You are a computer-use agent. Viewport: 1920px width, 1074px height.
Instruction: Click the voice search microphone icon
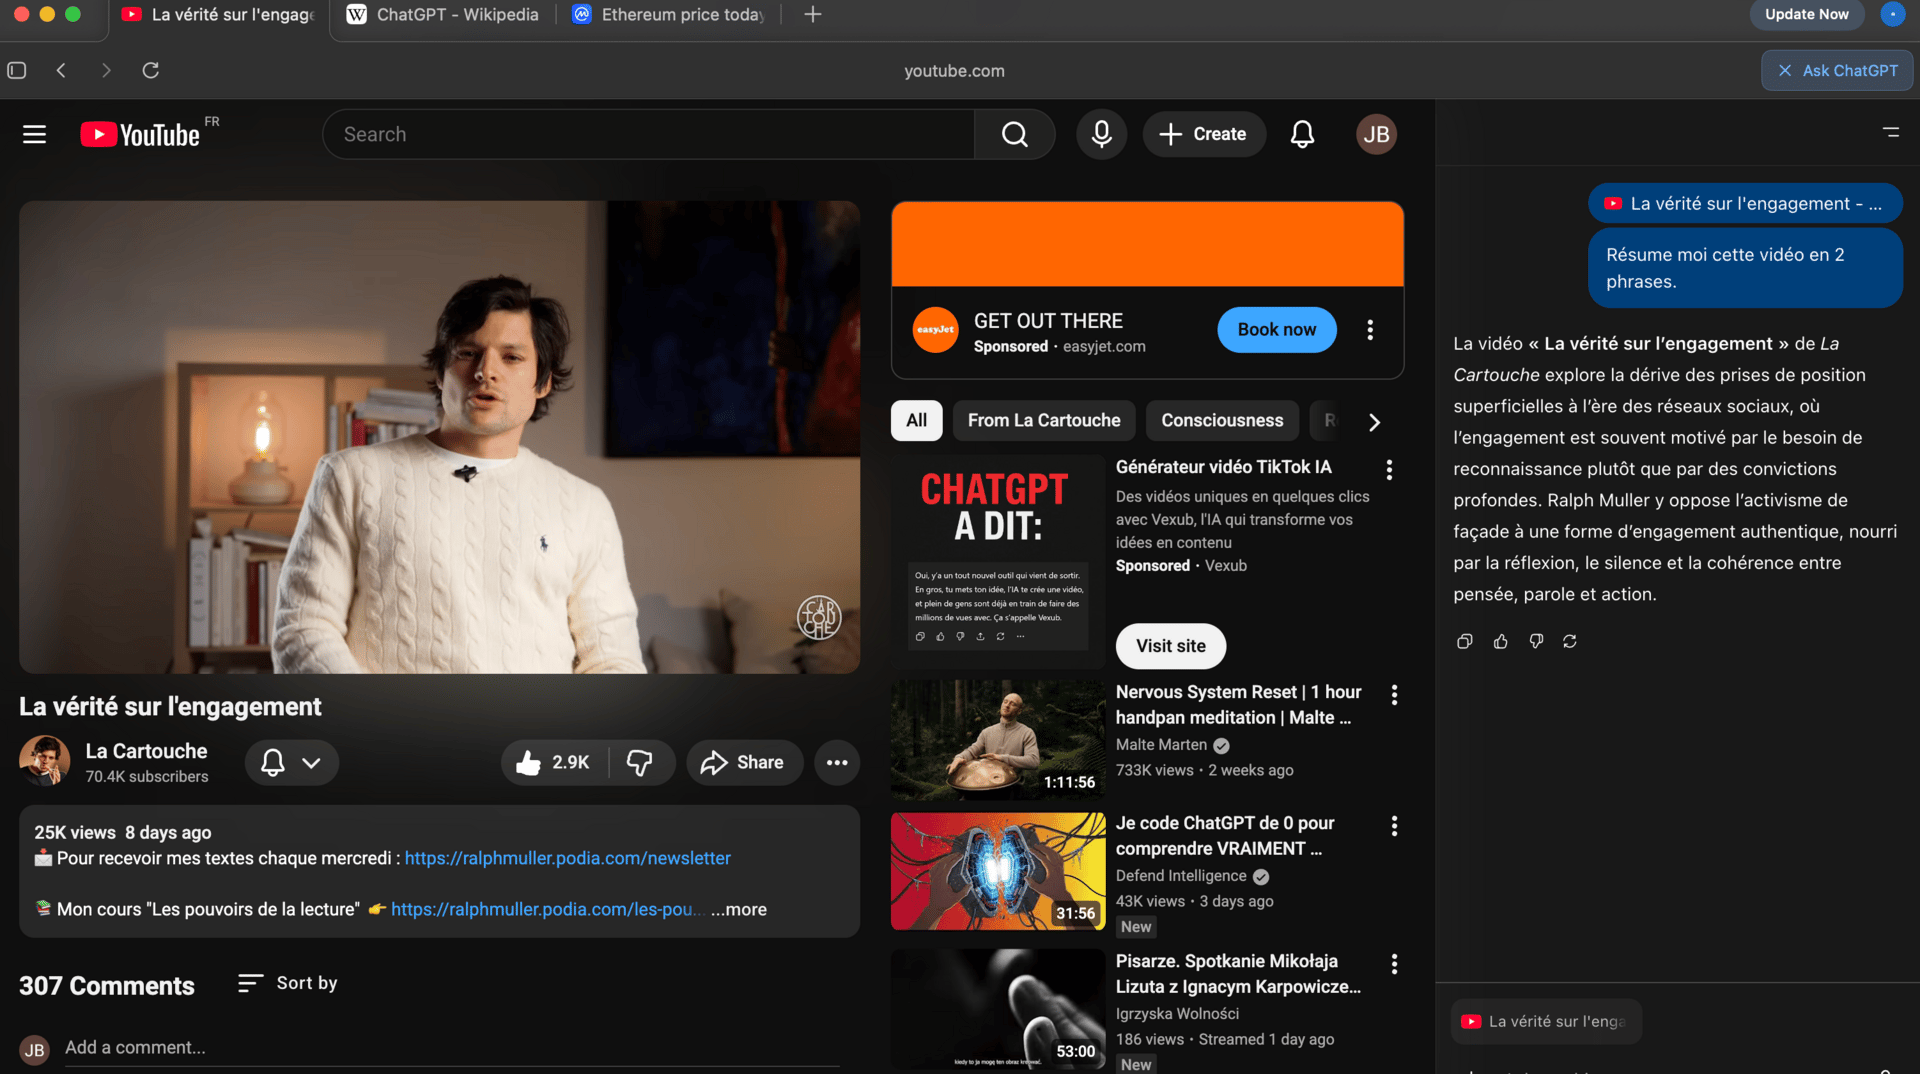point(1101,134)
